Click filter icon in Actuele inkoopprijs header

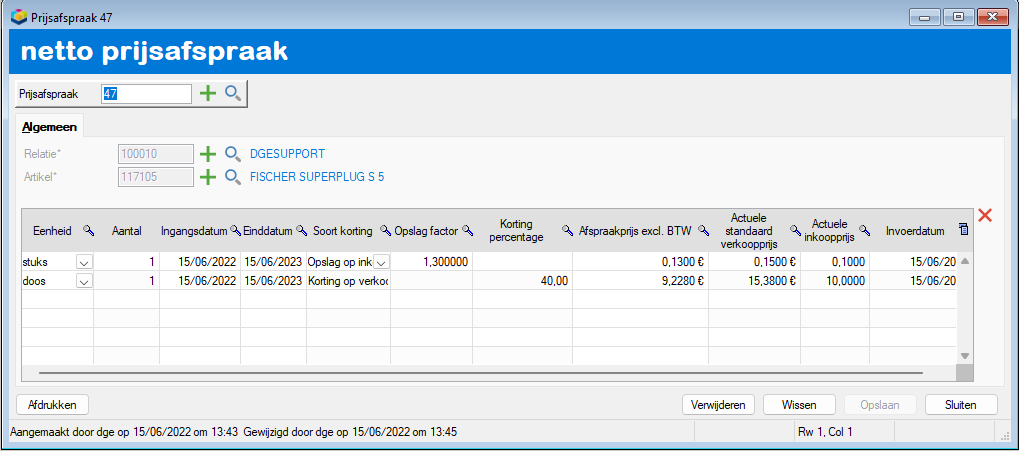click(x=864, y=230)
